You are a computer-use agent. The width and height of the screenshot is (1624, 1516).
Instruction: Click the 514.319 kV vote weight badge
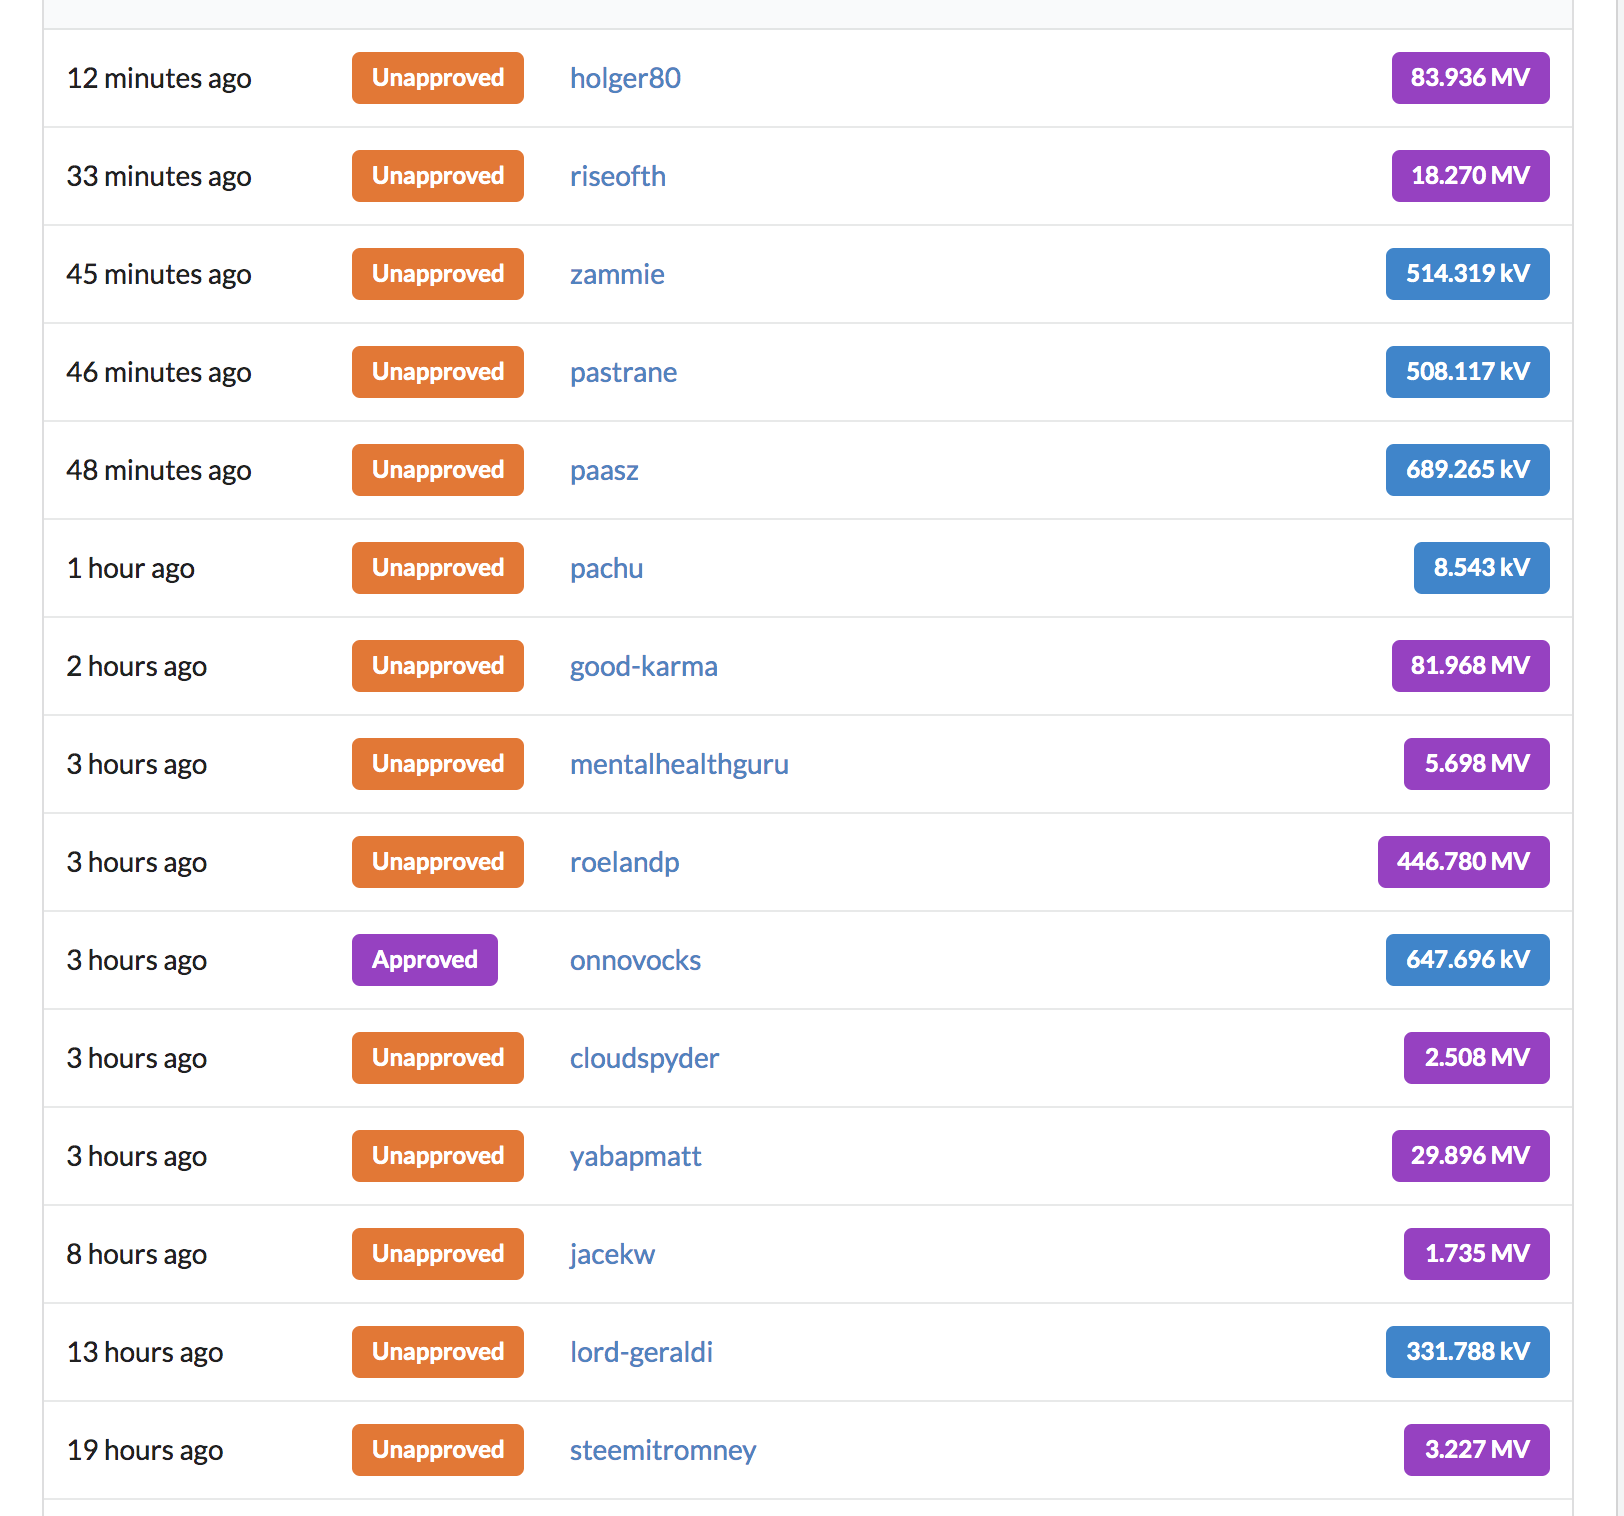(1467, 274)
